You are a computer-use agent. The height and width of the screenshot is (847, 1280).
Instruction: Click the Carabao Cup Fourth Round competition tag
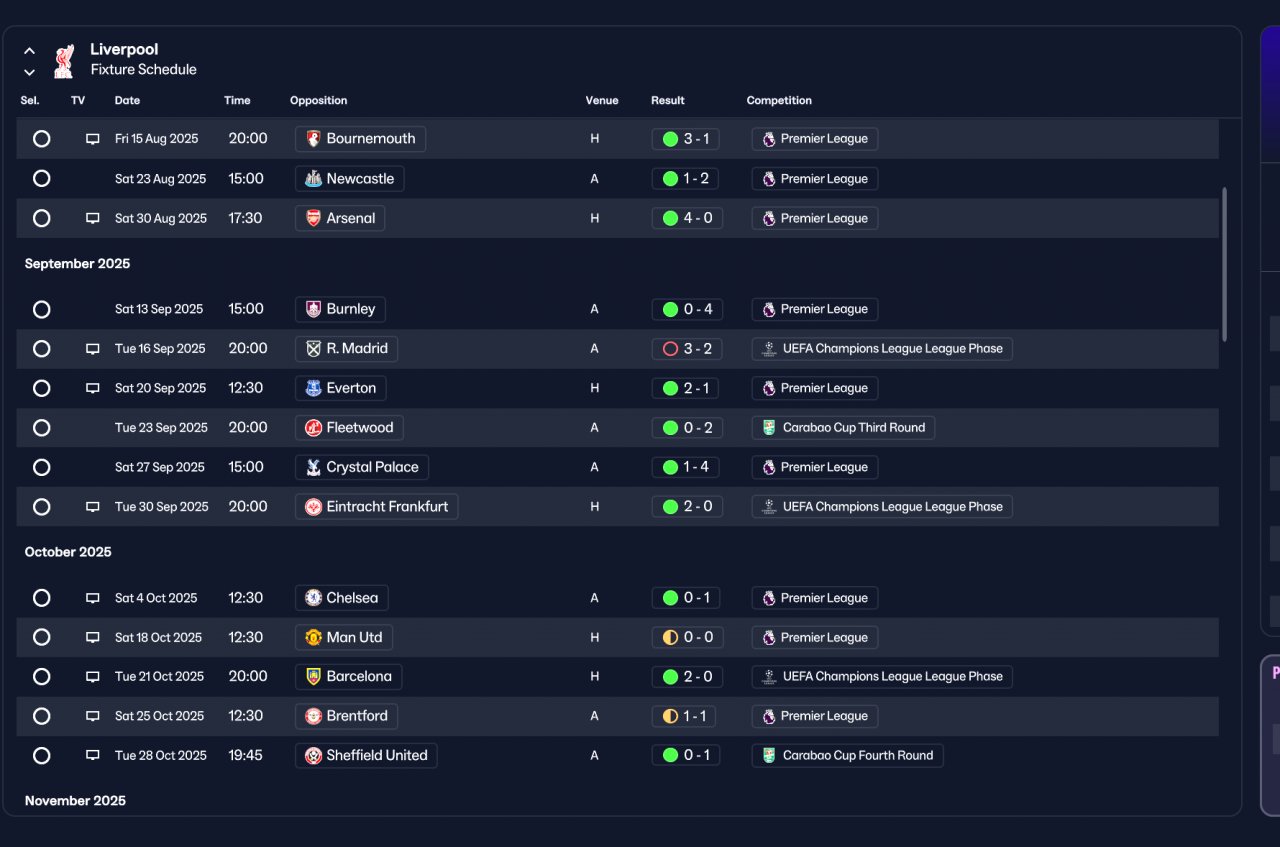(x=847, y=756)
